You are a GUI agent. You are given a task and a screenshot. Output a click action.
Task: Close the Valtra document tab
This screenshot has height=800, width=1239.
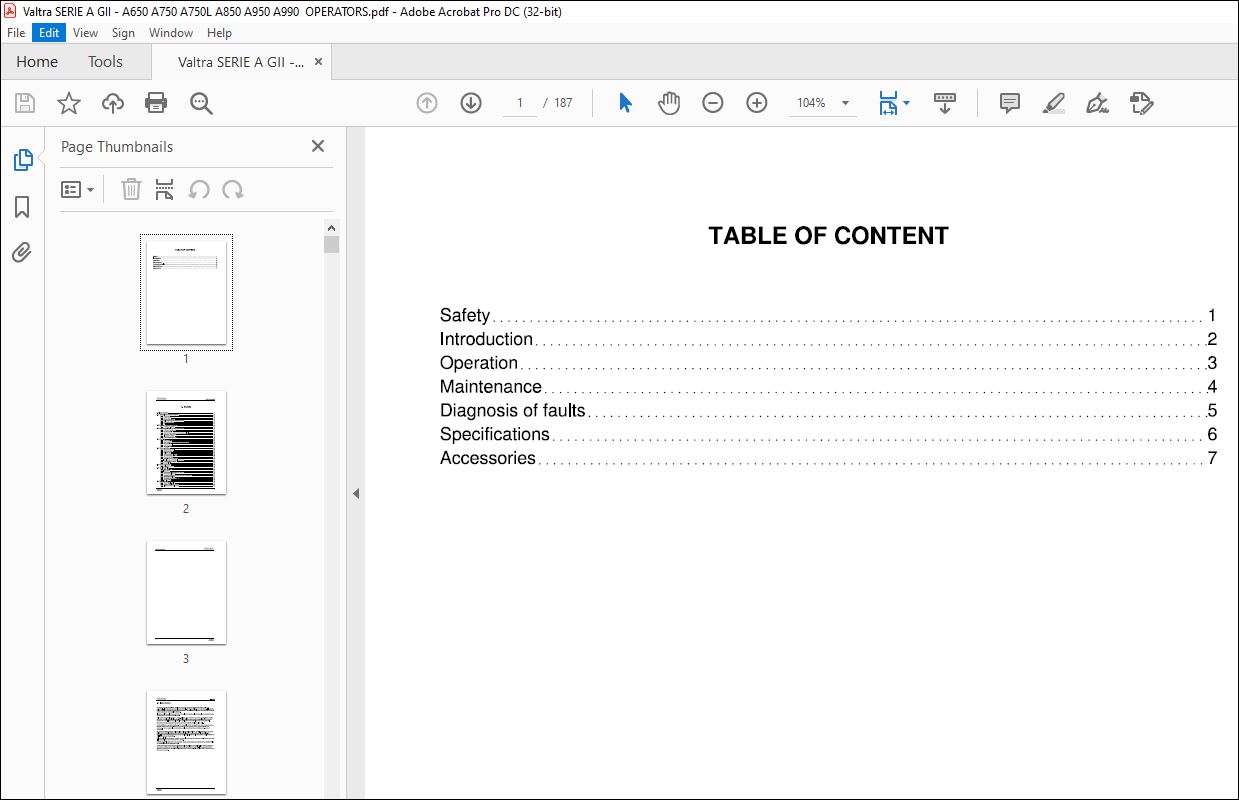tap(319, 62)
